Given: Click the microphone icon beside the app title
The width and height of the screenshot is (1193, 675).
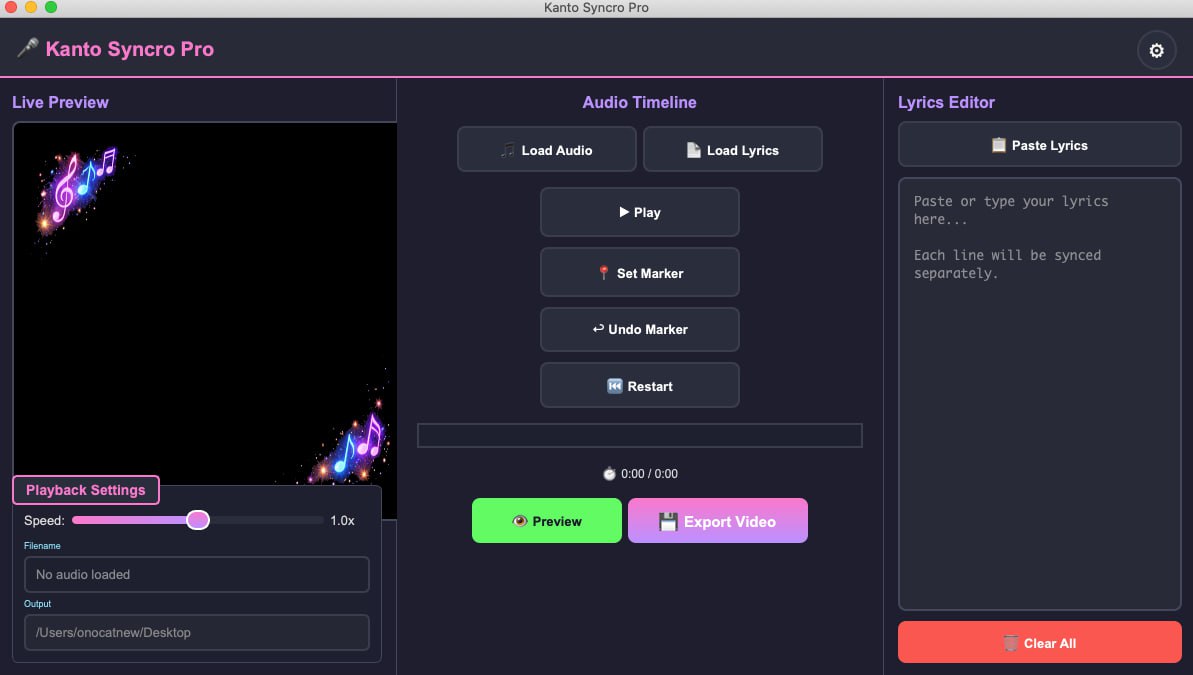Looking at the screenshot, I should point(27,49).
